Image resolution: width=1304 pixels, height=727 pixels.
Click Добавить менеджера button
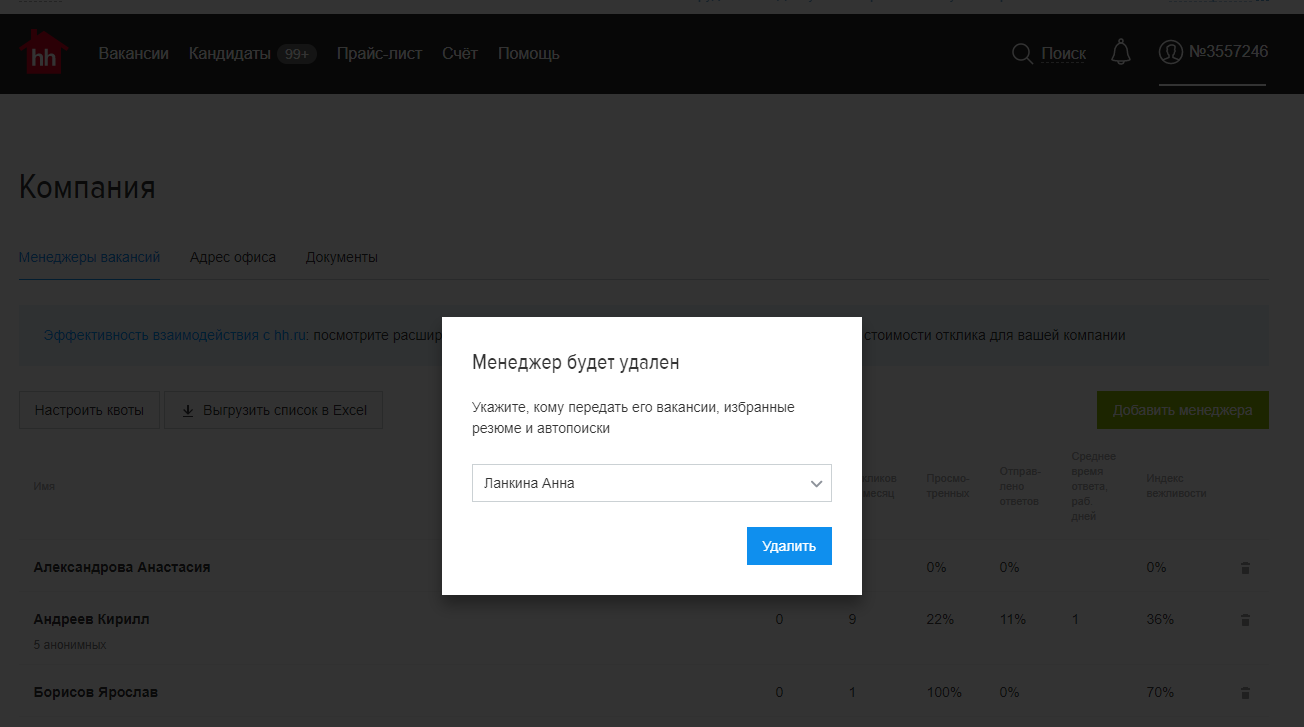pos(1182,410)
